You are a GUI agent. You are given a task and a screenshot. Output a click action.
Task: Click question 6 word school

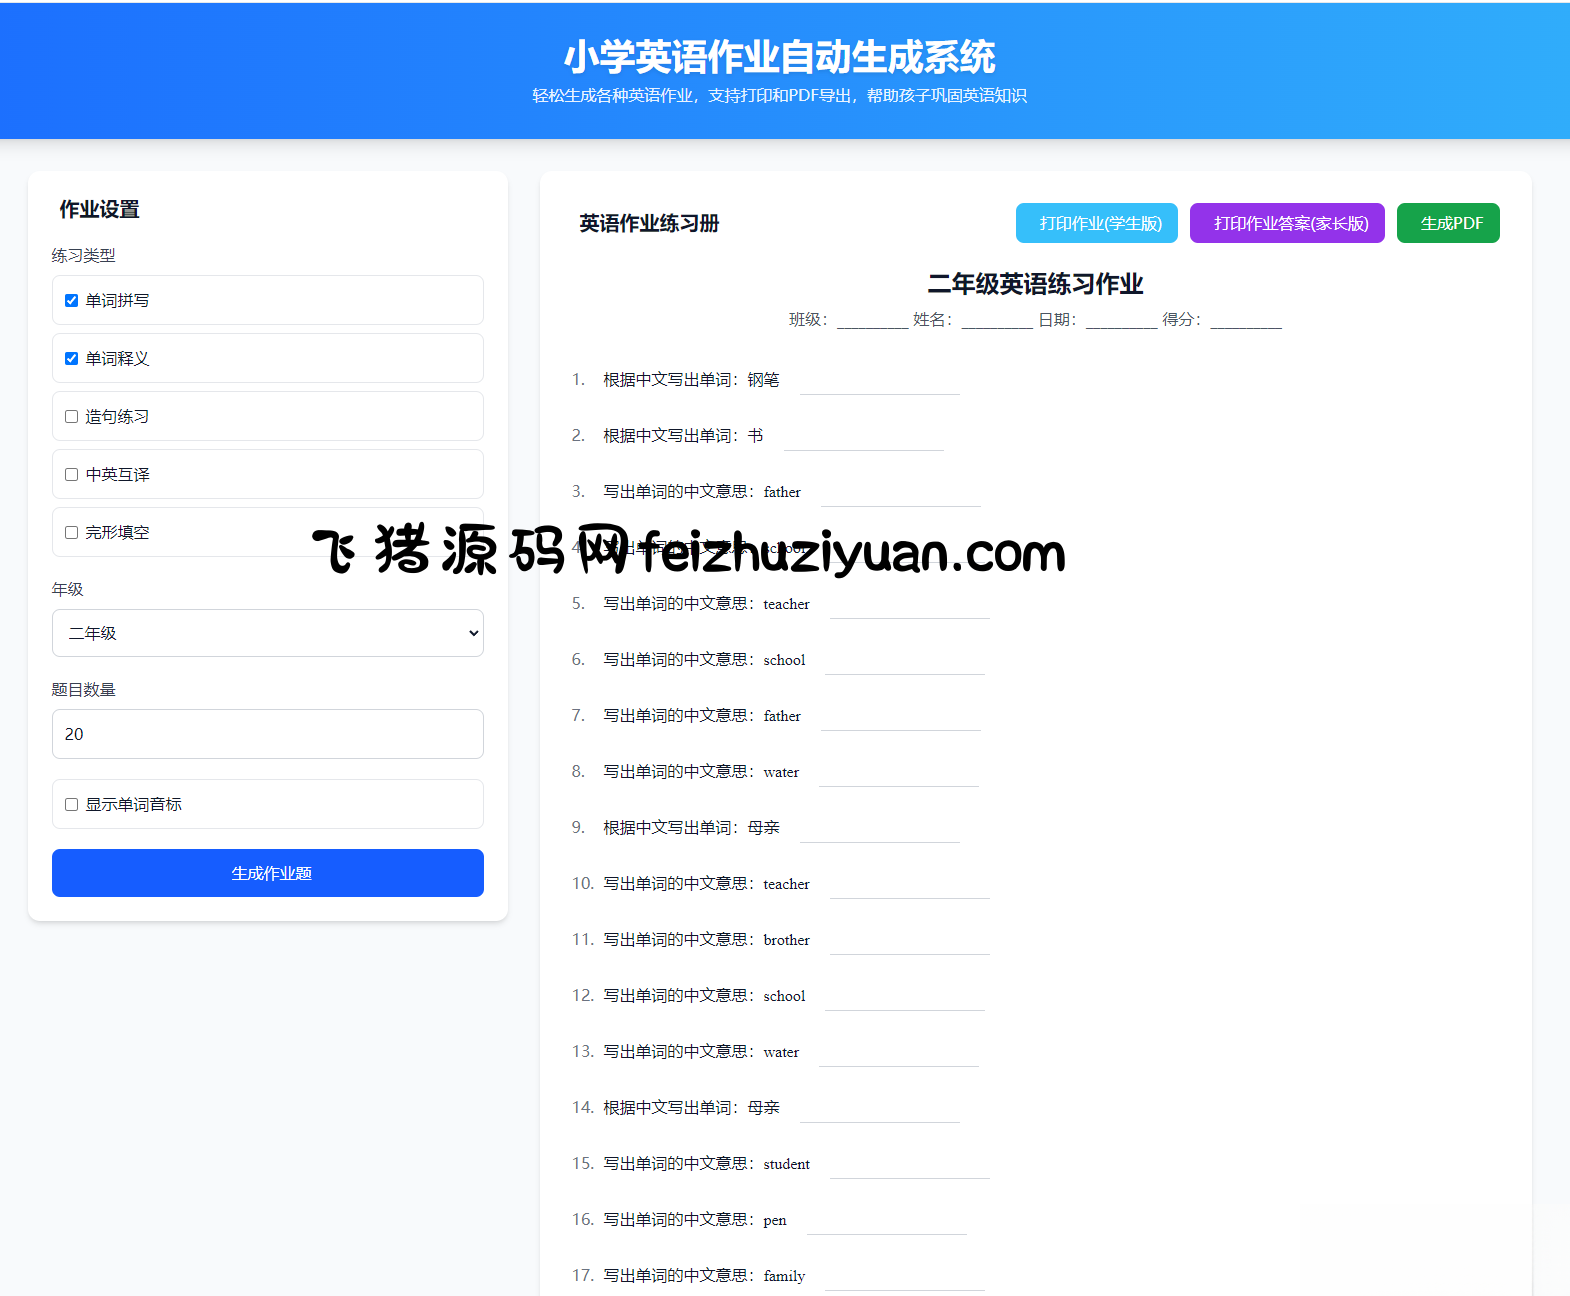click(x=784, y=660)
